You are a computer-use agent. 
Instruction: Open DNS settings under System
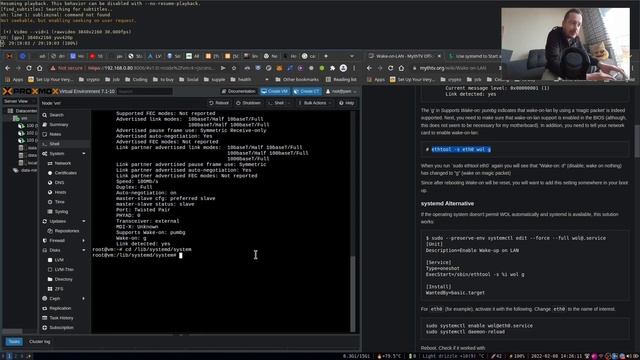click(59, 182)
